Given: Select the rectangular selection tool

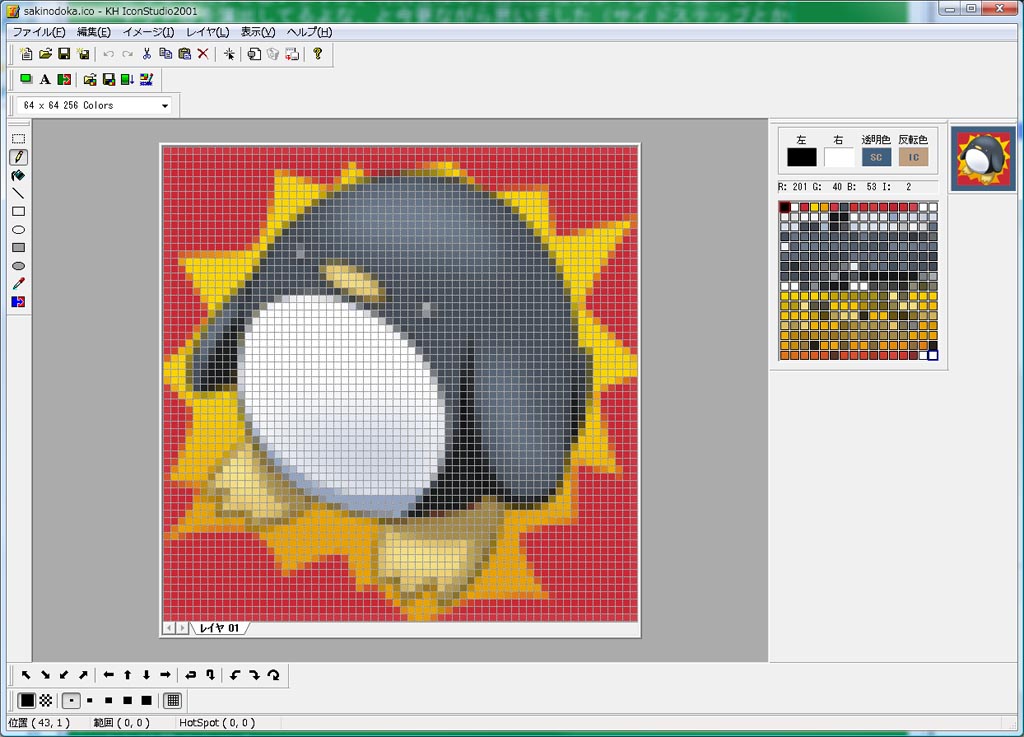Looking at the screenshot, I should coord(18,138).
